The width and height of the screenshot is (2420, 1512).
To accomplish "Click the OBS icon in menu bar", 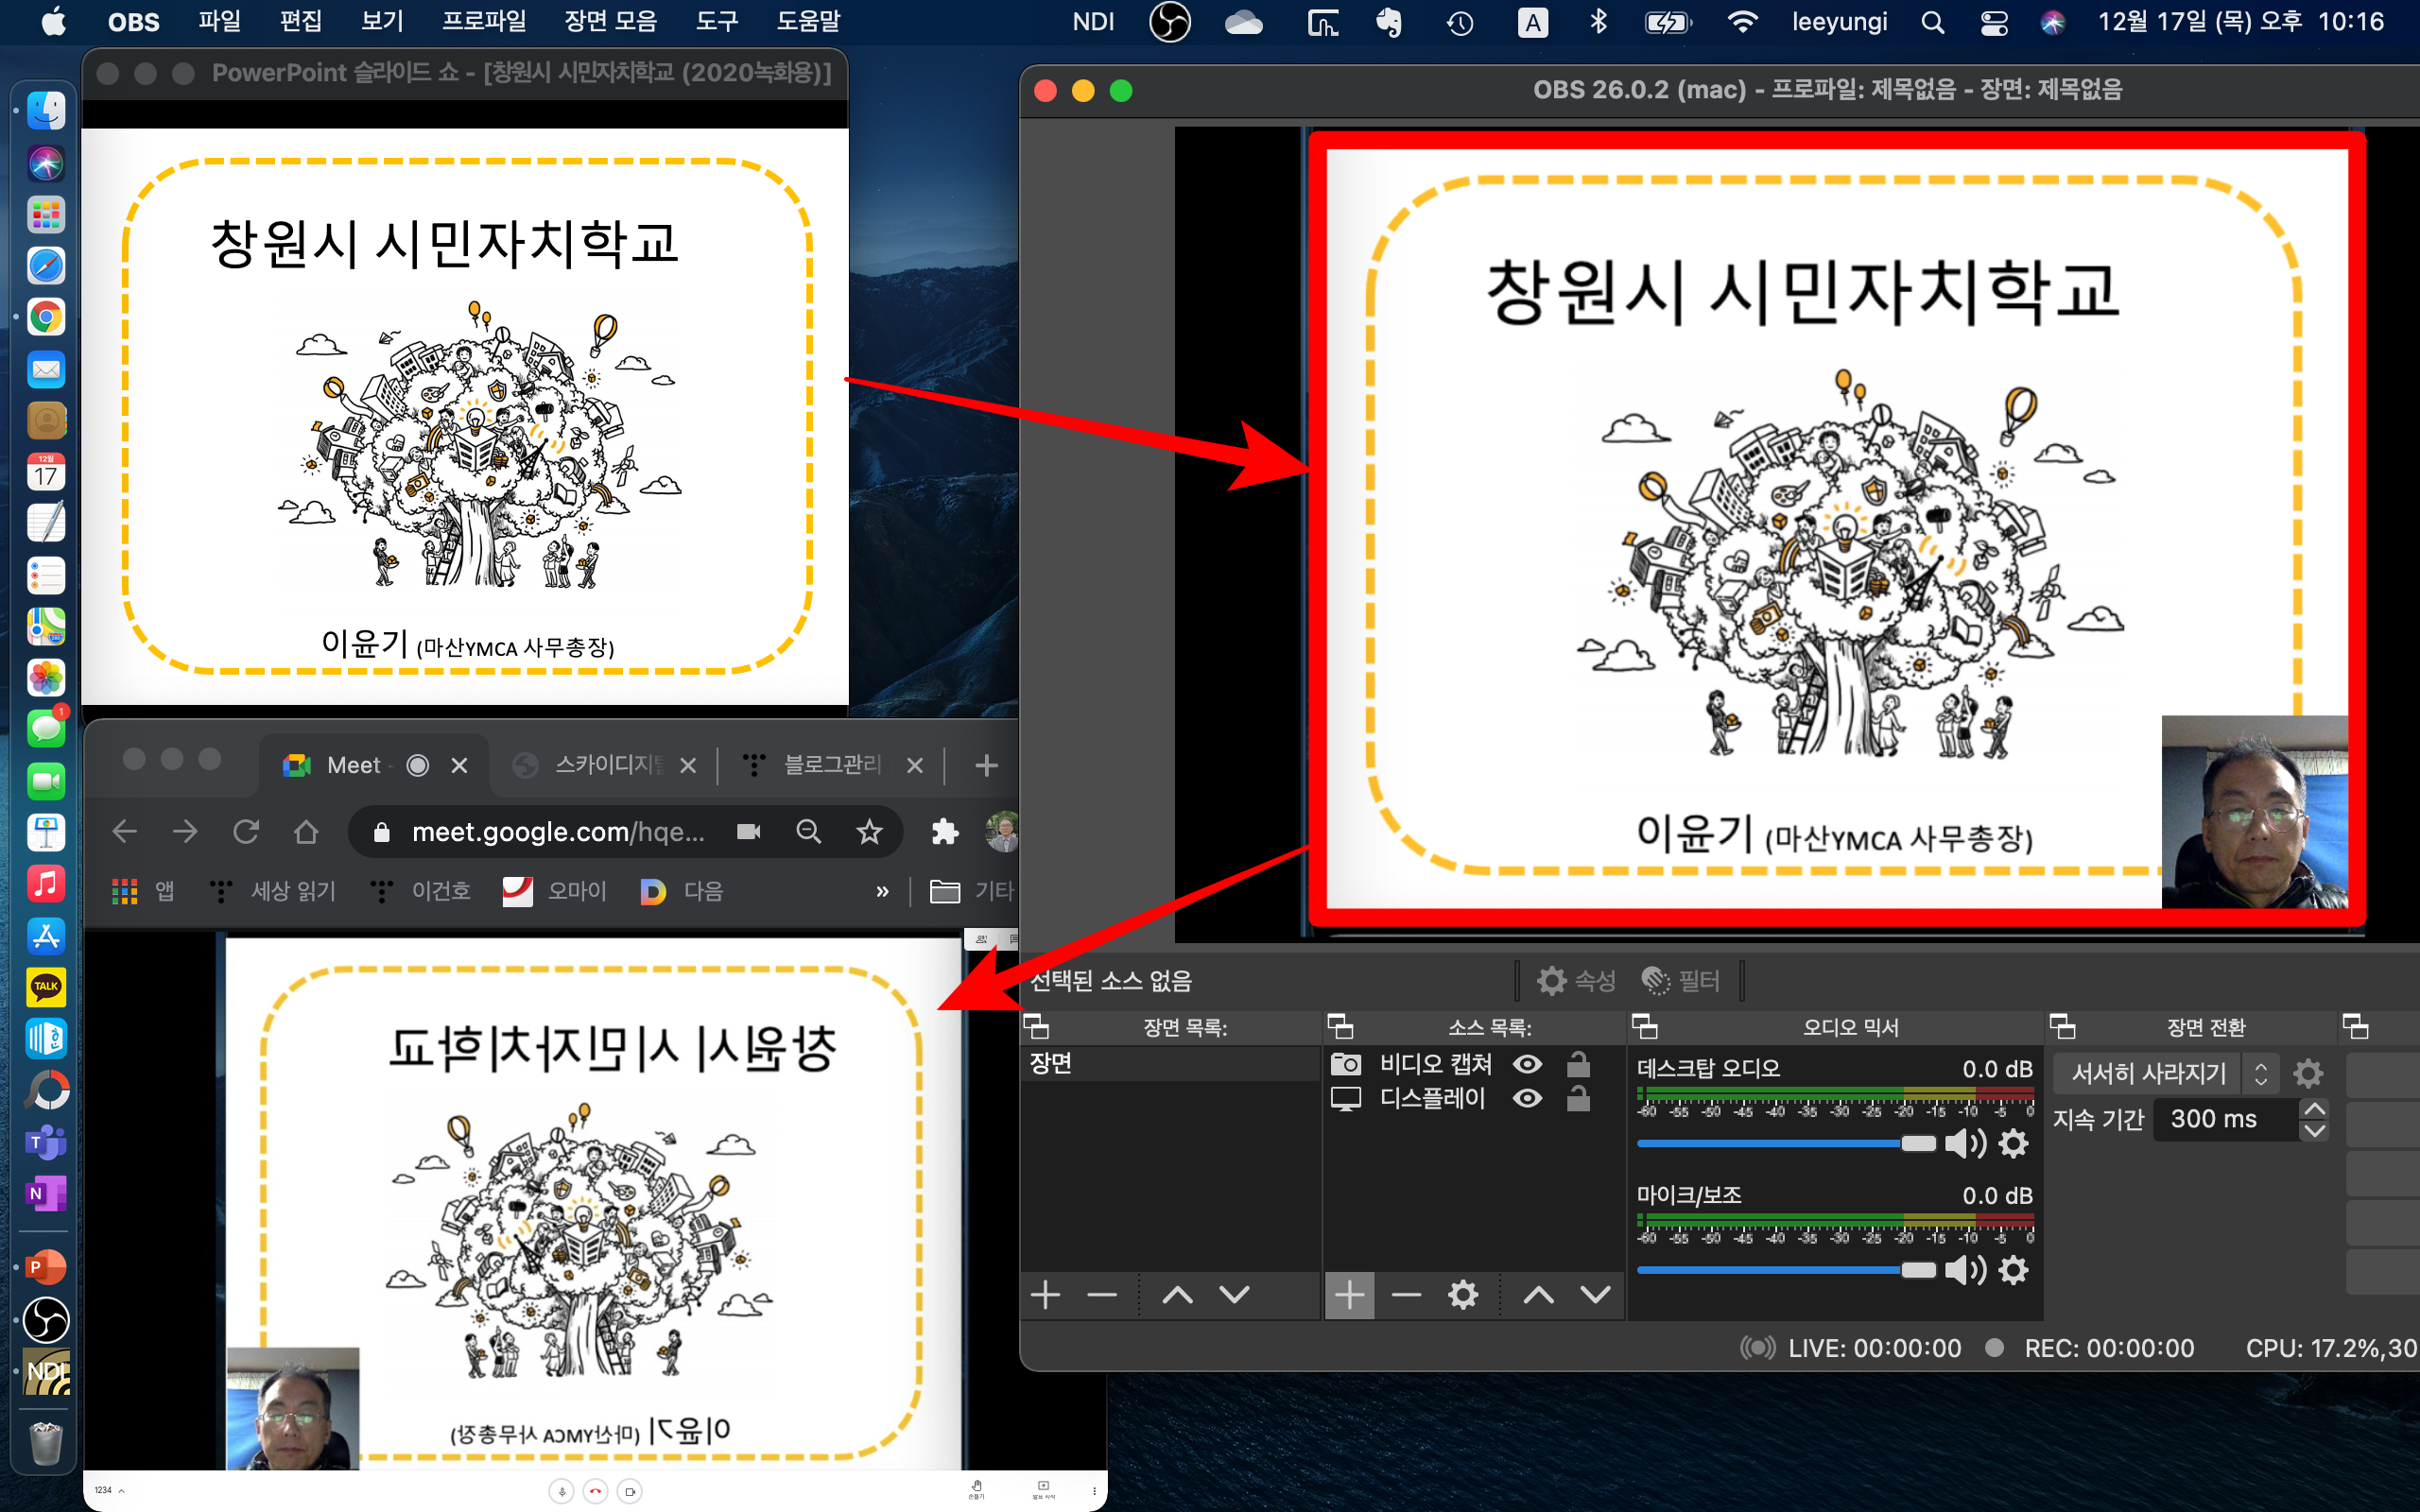I will pos(1169,22).
